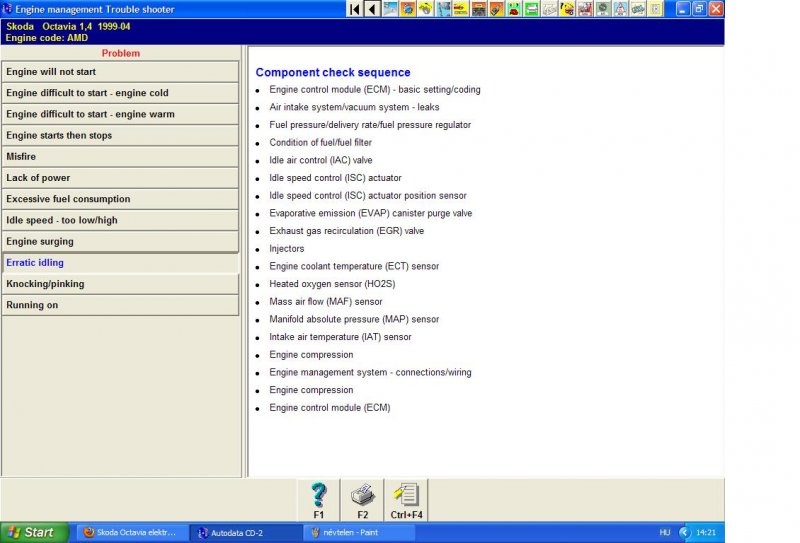The height and width of the screenshot is (543, 800).
Task: Choose the Misfire problem
Action: click(120, 157)
